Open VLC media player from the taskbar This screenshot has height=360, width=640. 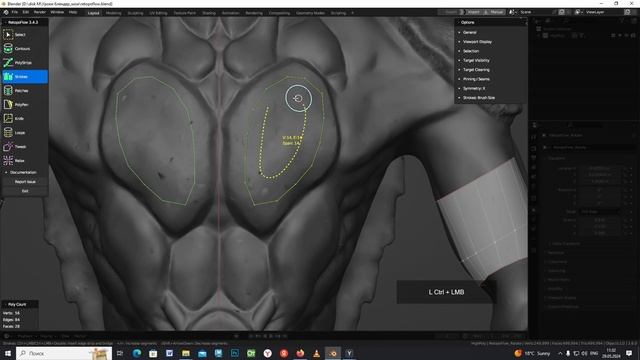[x=316, y=353]
